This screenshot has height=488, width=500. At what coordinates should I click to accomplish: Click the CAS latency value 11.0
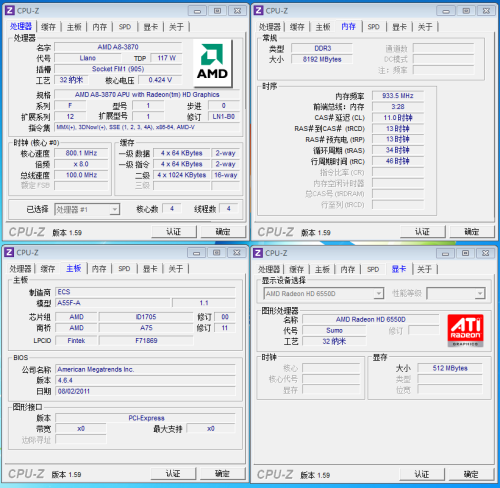tap(398, 118)
